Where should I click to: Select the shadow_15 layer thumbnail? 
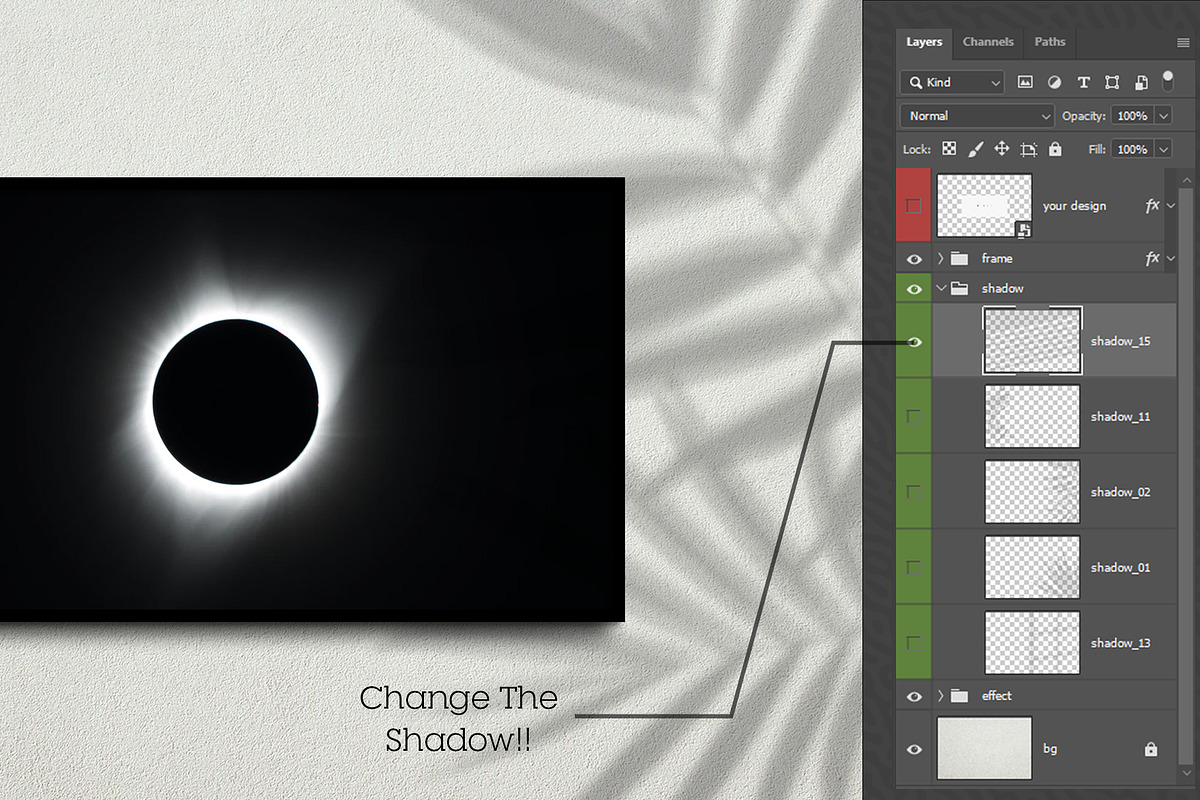click(x=1032, y=341)
